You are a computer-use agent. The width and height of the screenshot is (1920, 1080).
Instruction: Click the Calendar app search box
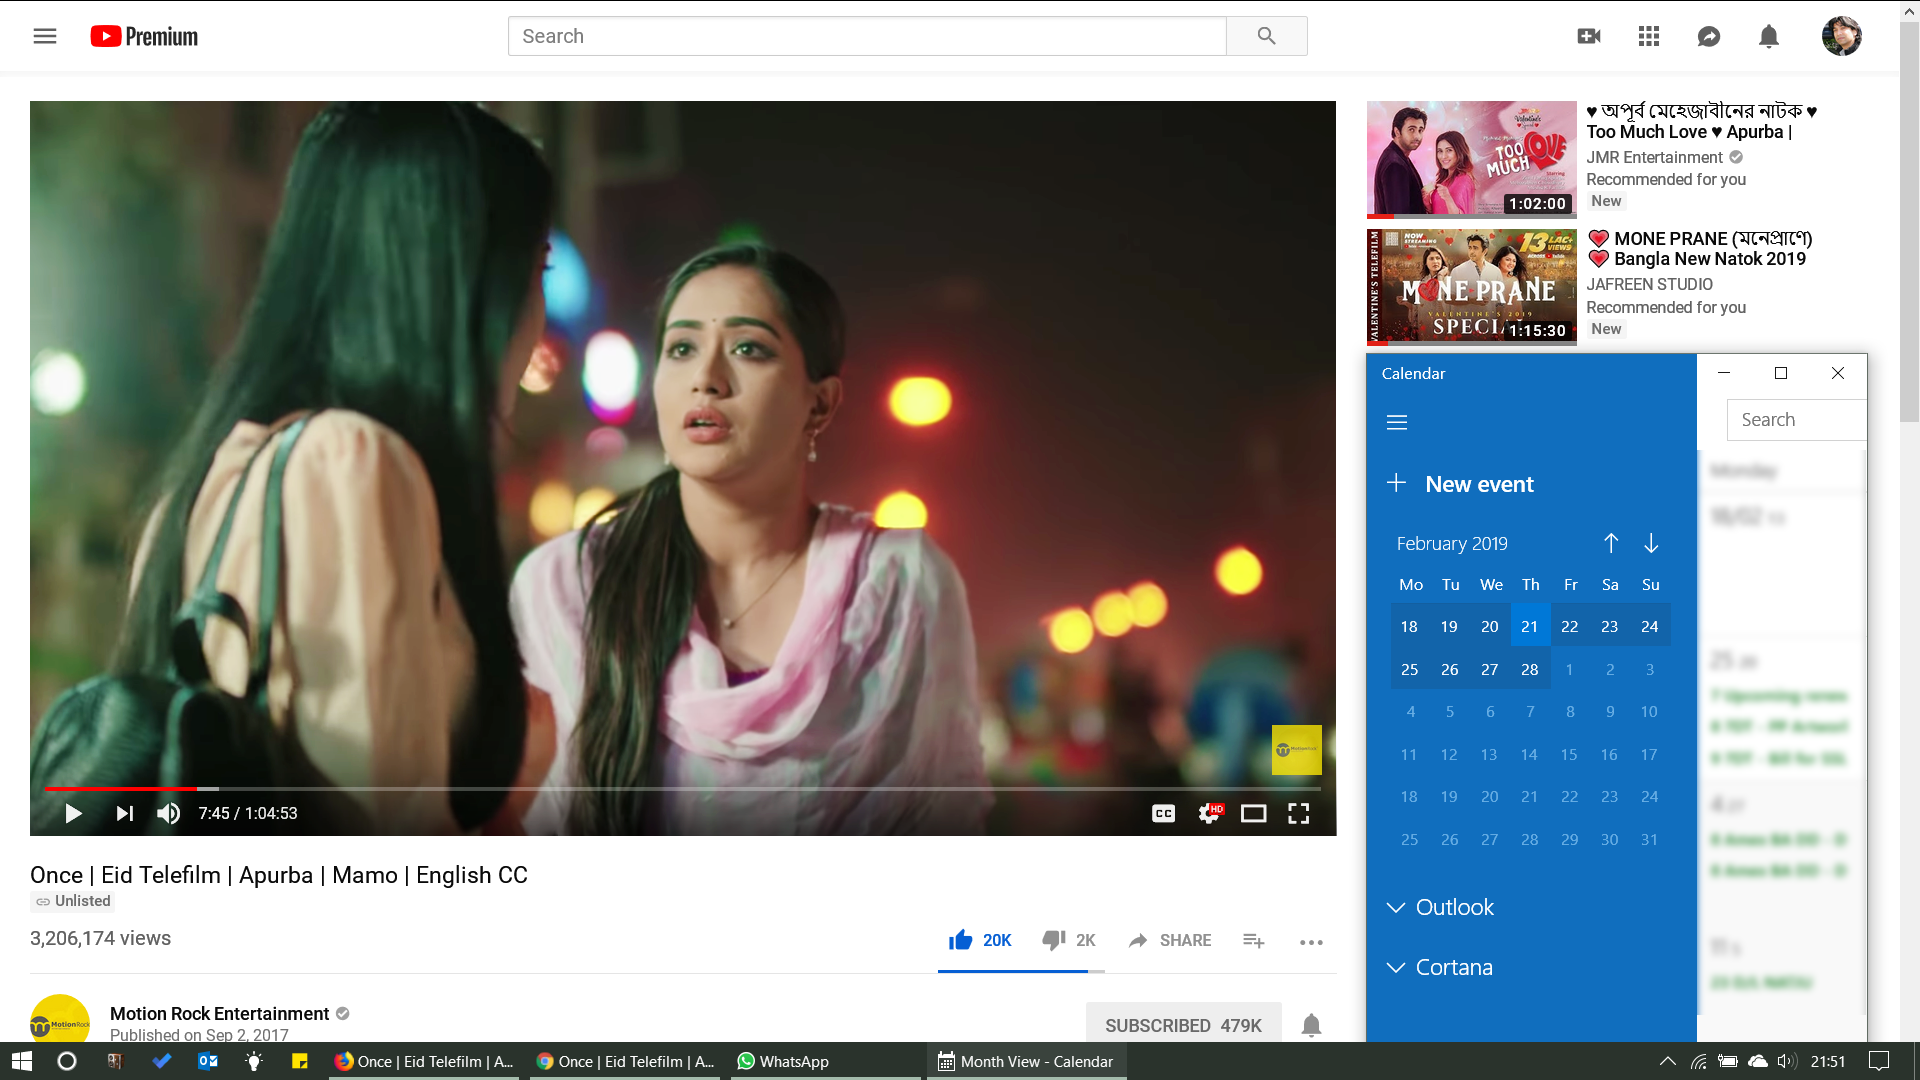coord(1796,420)
